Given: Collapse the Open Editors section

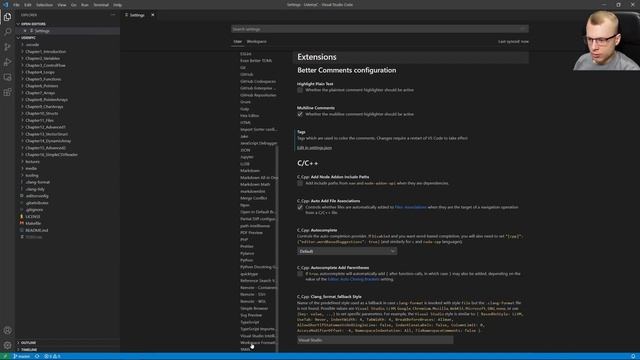Looking at the screenshot, I should point(33,24).
